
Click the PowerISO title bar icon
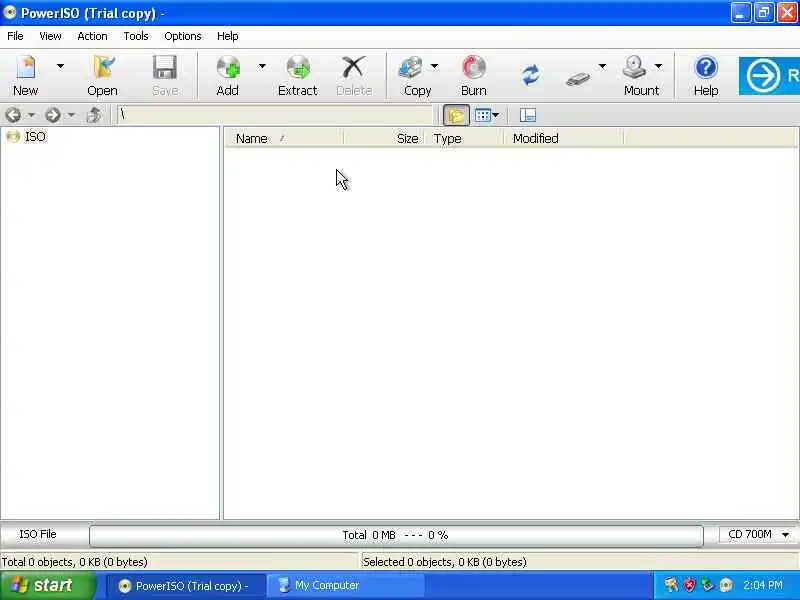point(9,12)
